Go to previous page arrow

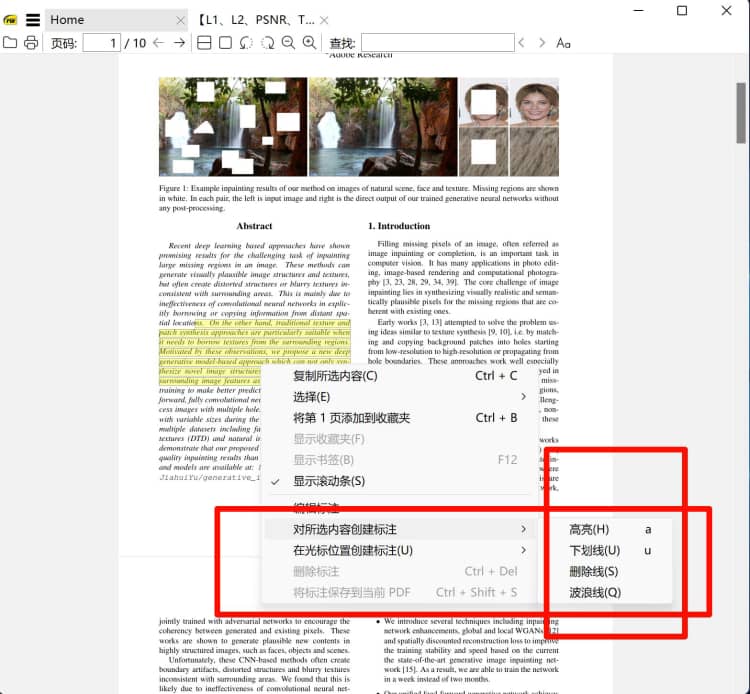tap(158, 43)
